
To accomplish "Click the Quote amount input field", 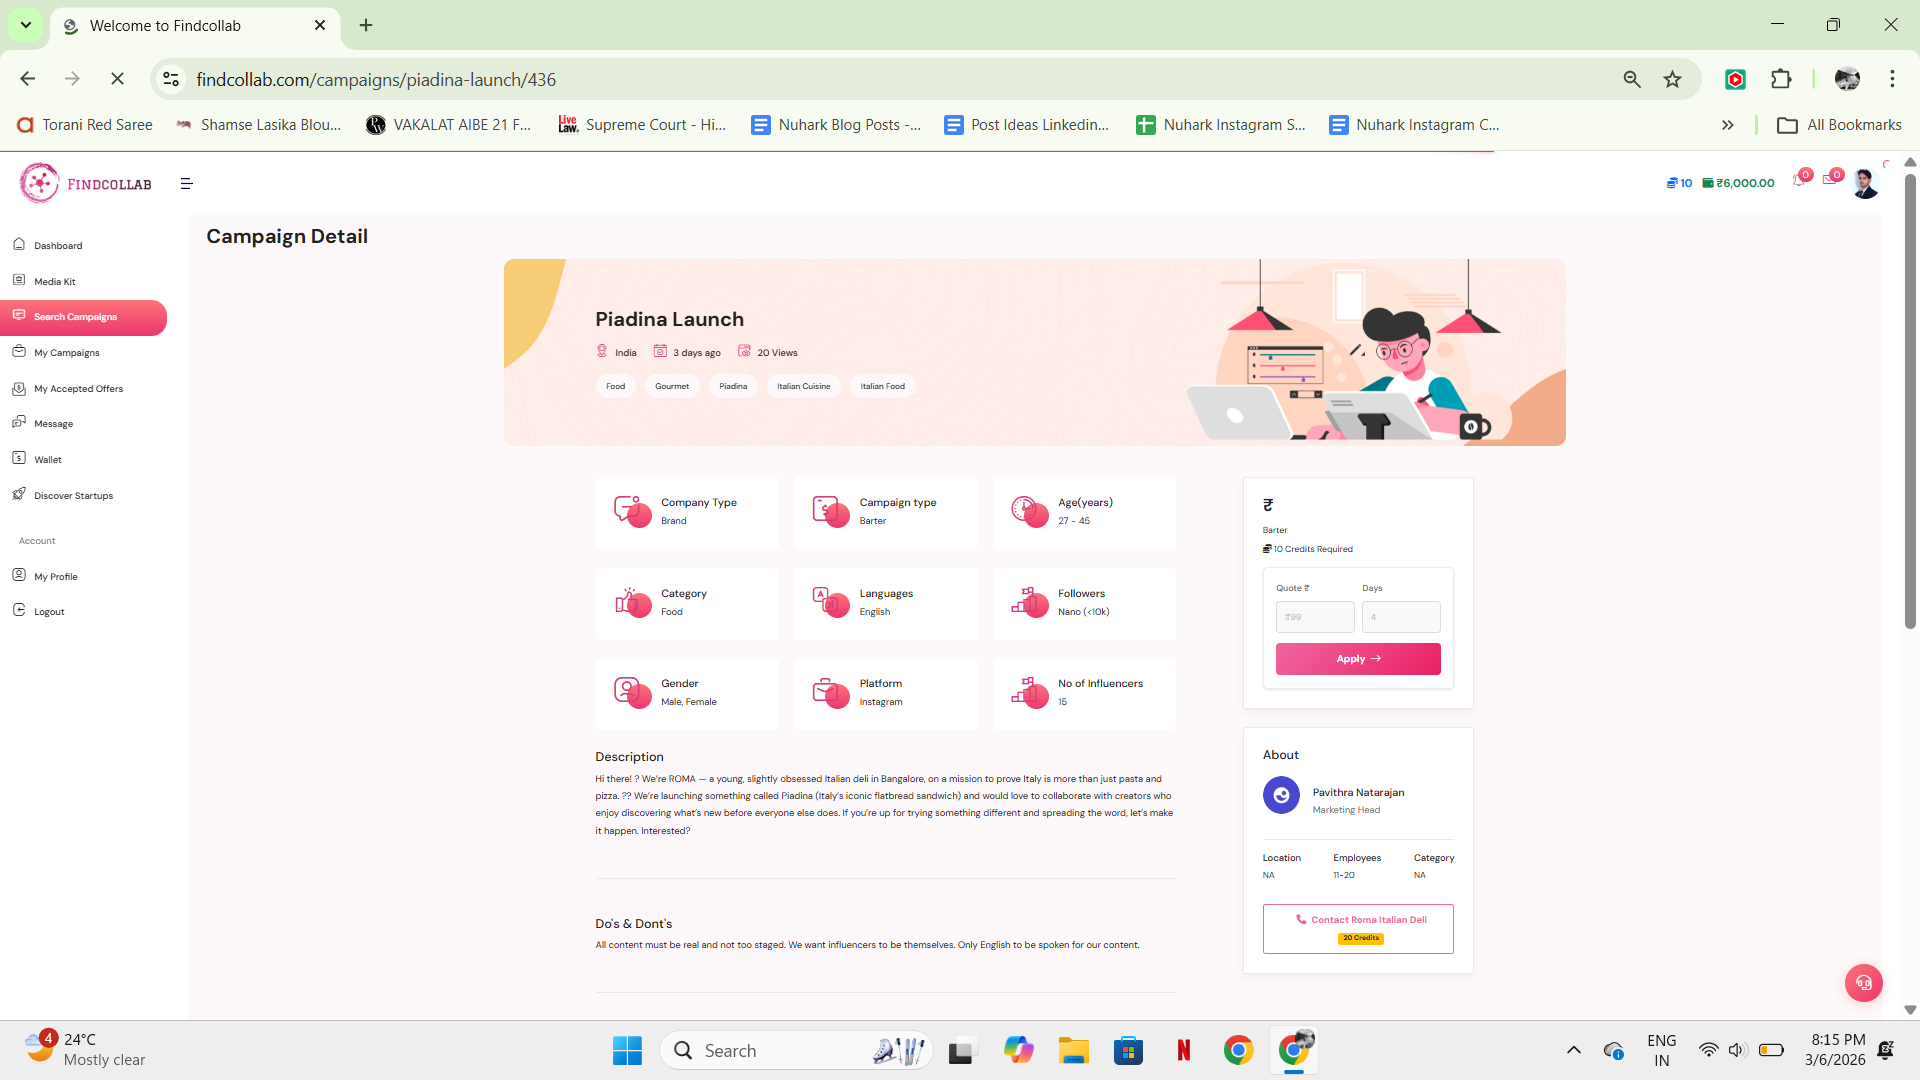I will click(x=1315, y=617).
